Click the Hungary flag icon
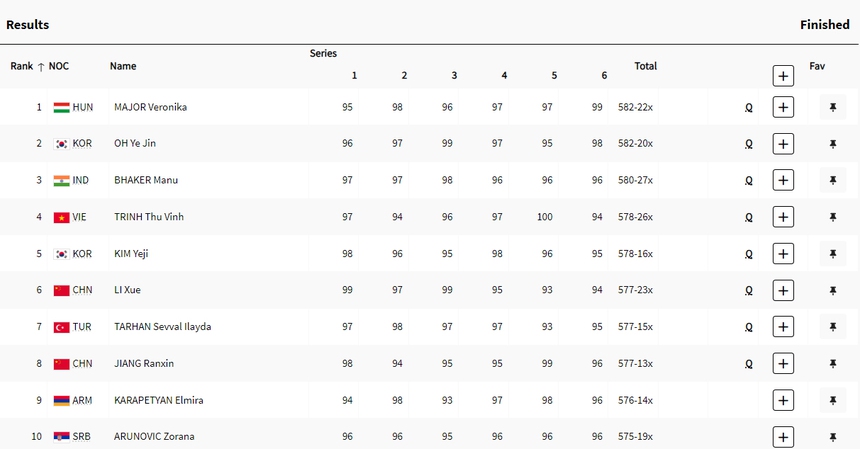The height and width of the screenshot is (449, 860). click(x=61, y=107)
